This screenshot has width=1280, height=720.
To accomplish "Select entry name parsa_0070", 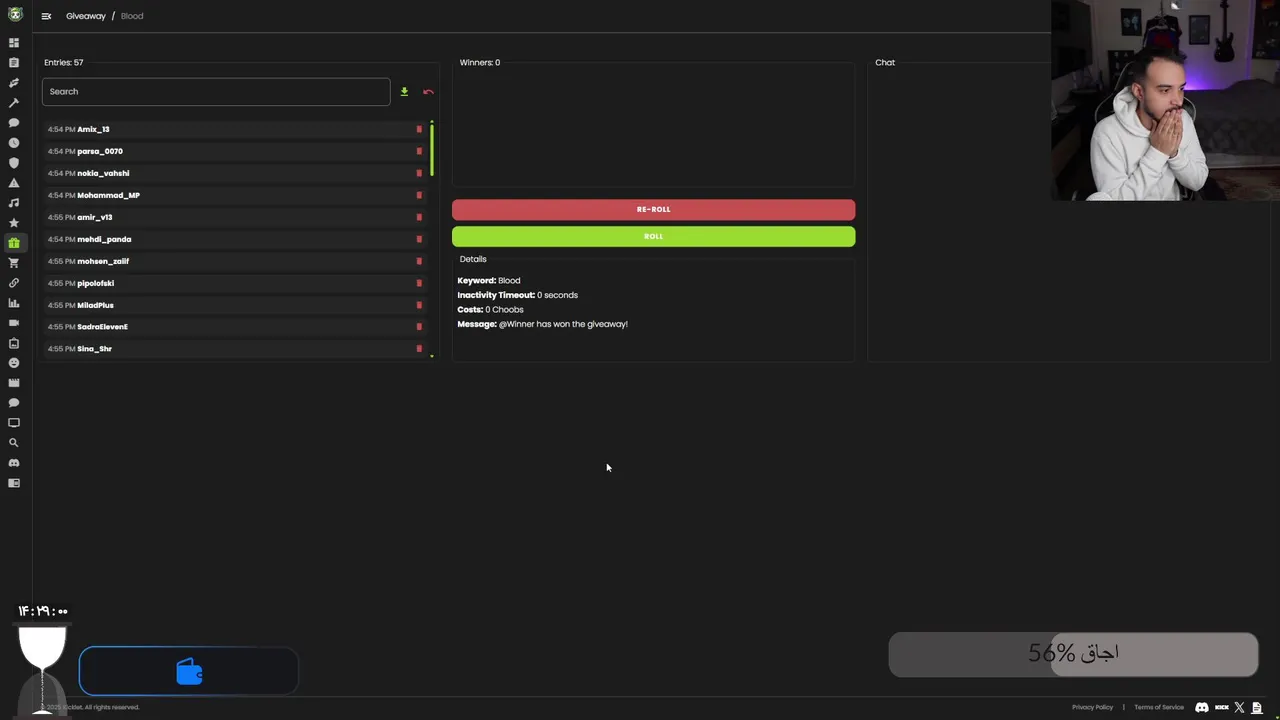I will tap(100, 151).
